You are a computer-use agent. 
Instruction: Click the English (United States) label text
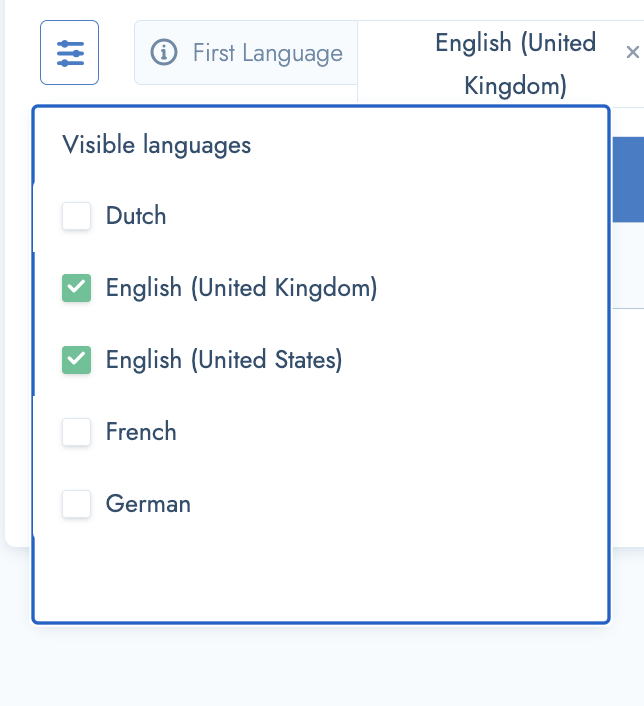tap(224, 360)
